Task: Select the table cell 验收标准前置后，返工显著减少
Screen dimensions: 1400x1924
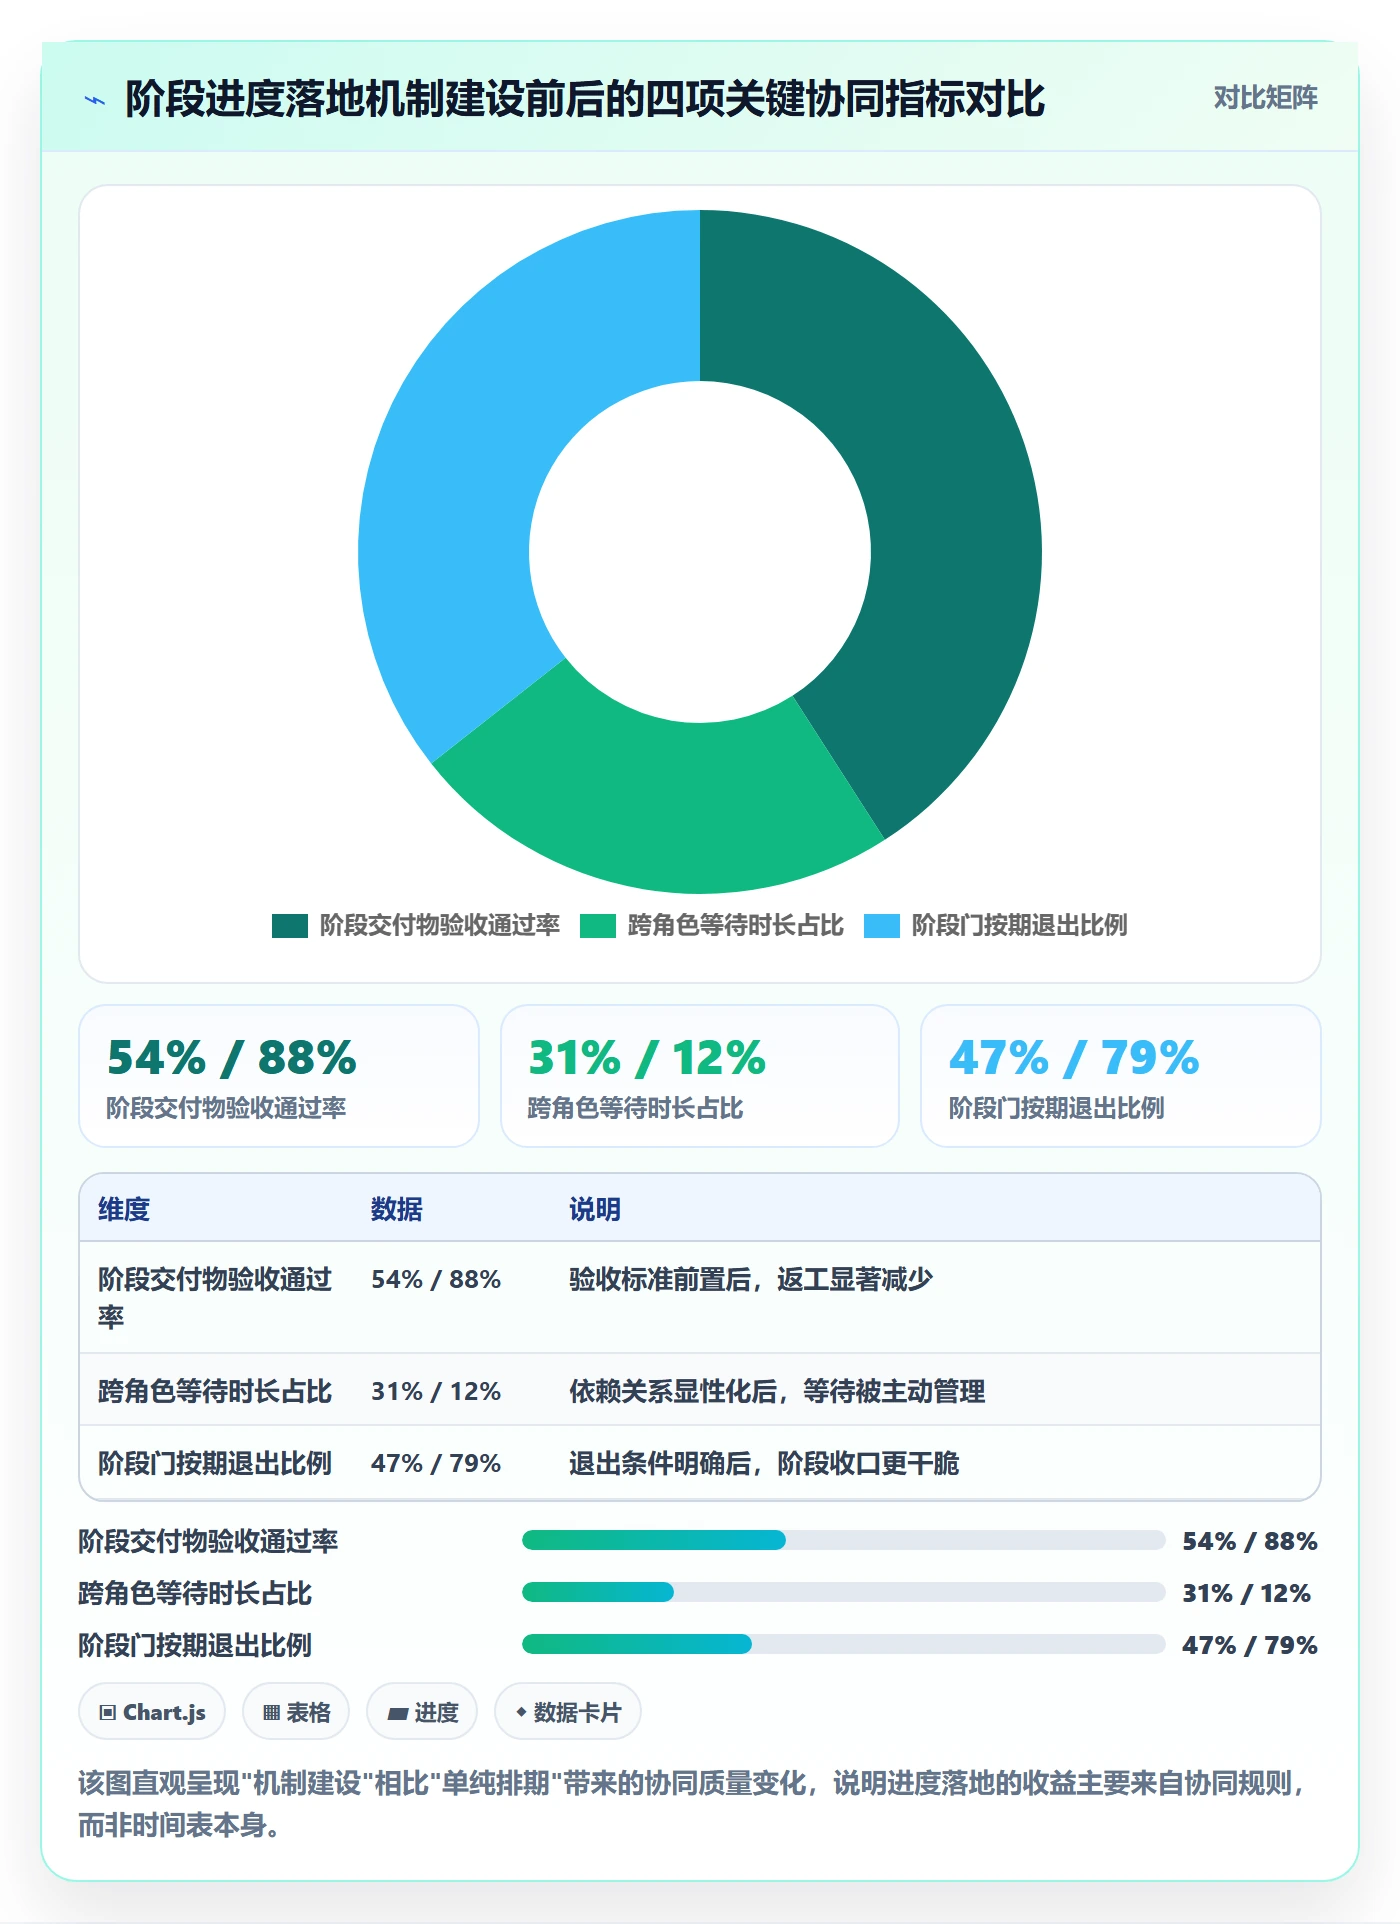Action: 751,1279
